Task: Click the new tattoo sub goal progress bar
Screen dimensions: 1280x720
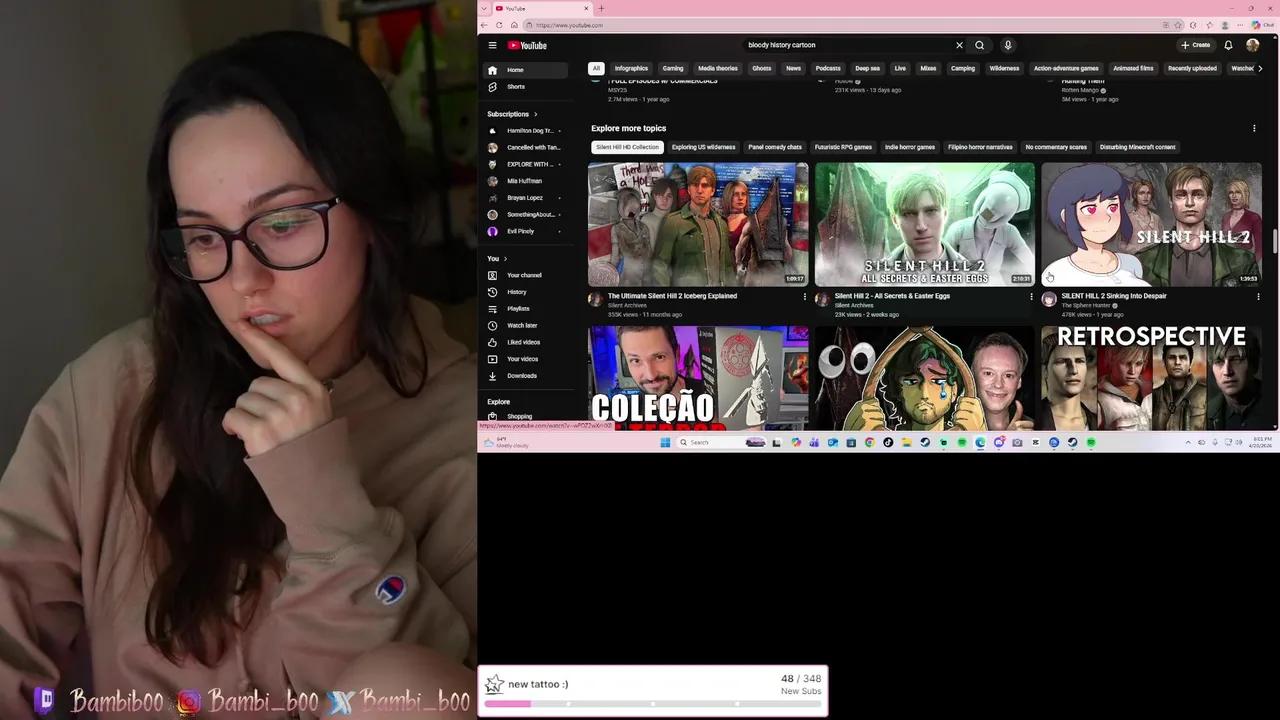Action: (x=653, y=704)
